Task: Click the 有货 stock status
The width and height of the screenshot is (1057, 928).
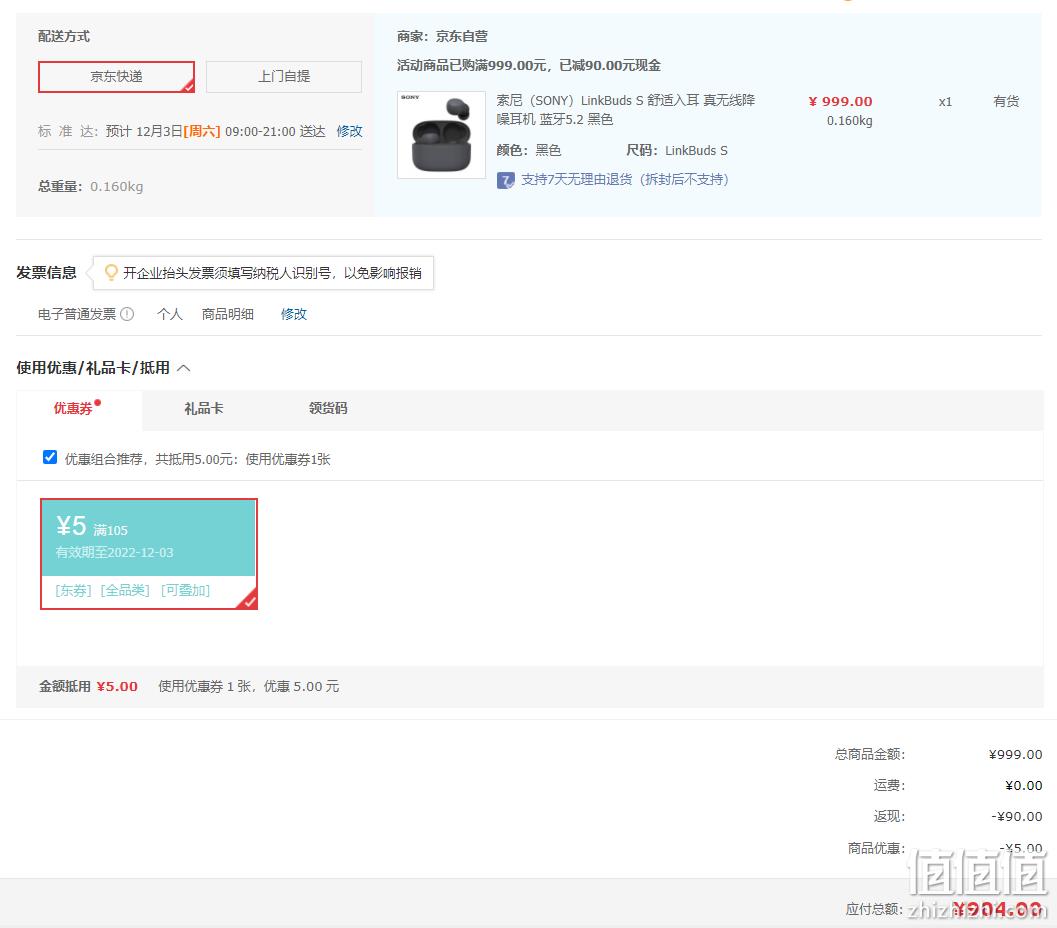Action: click(x=1006, y=102)
